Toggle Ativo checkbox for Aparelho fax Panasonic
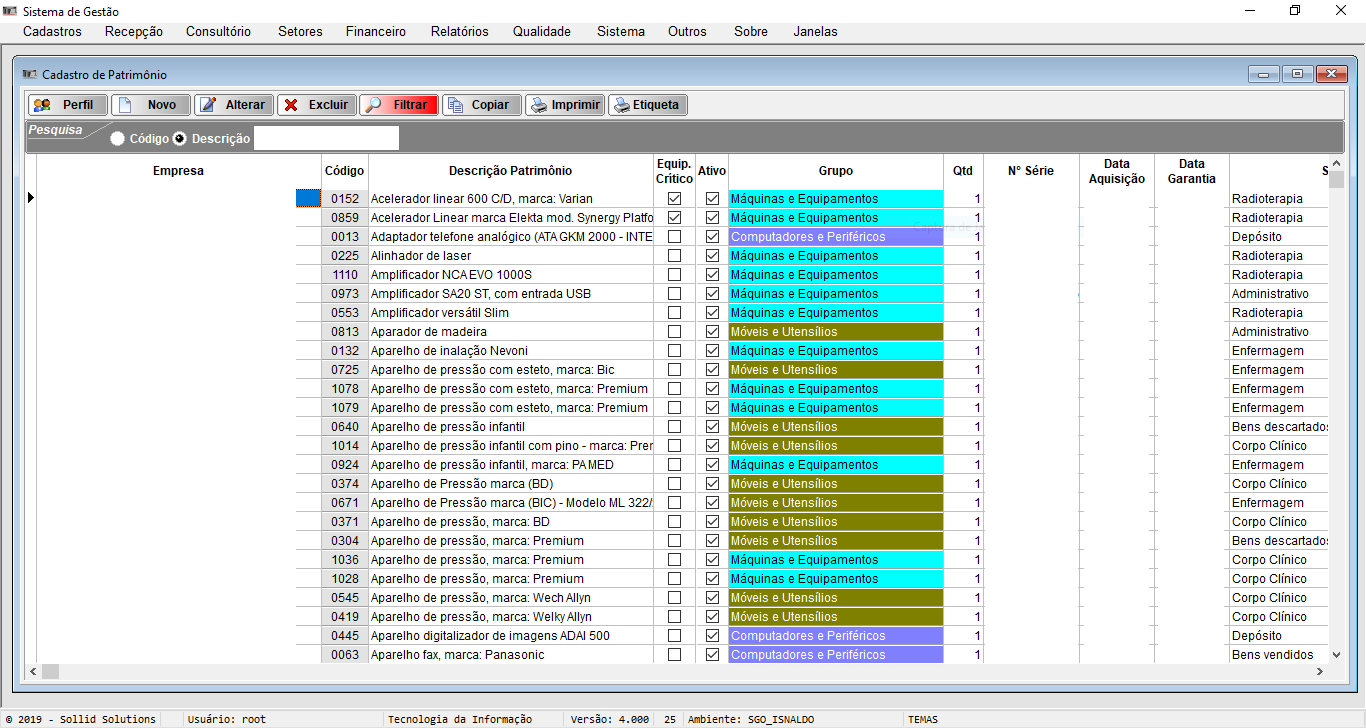The height and width of the screenshot is (728, 1366). 712,655
